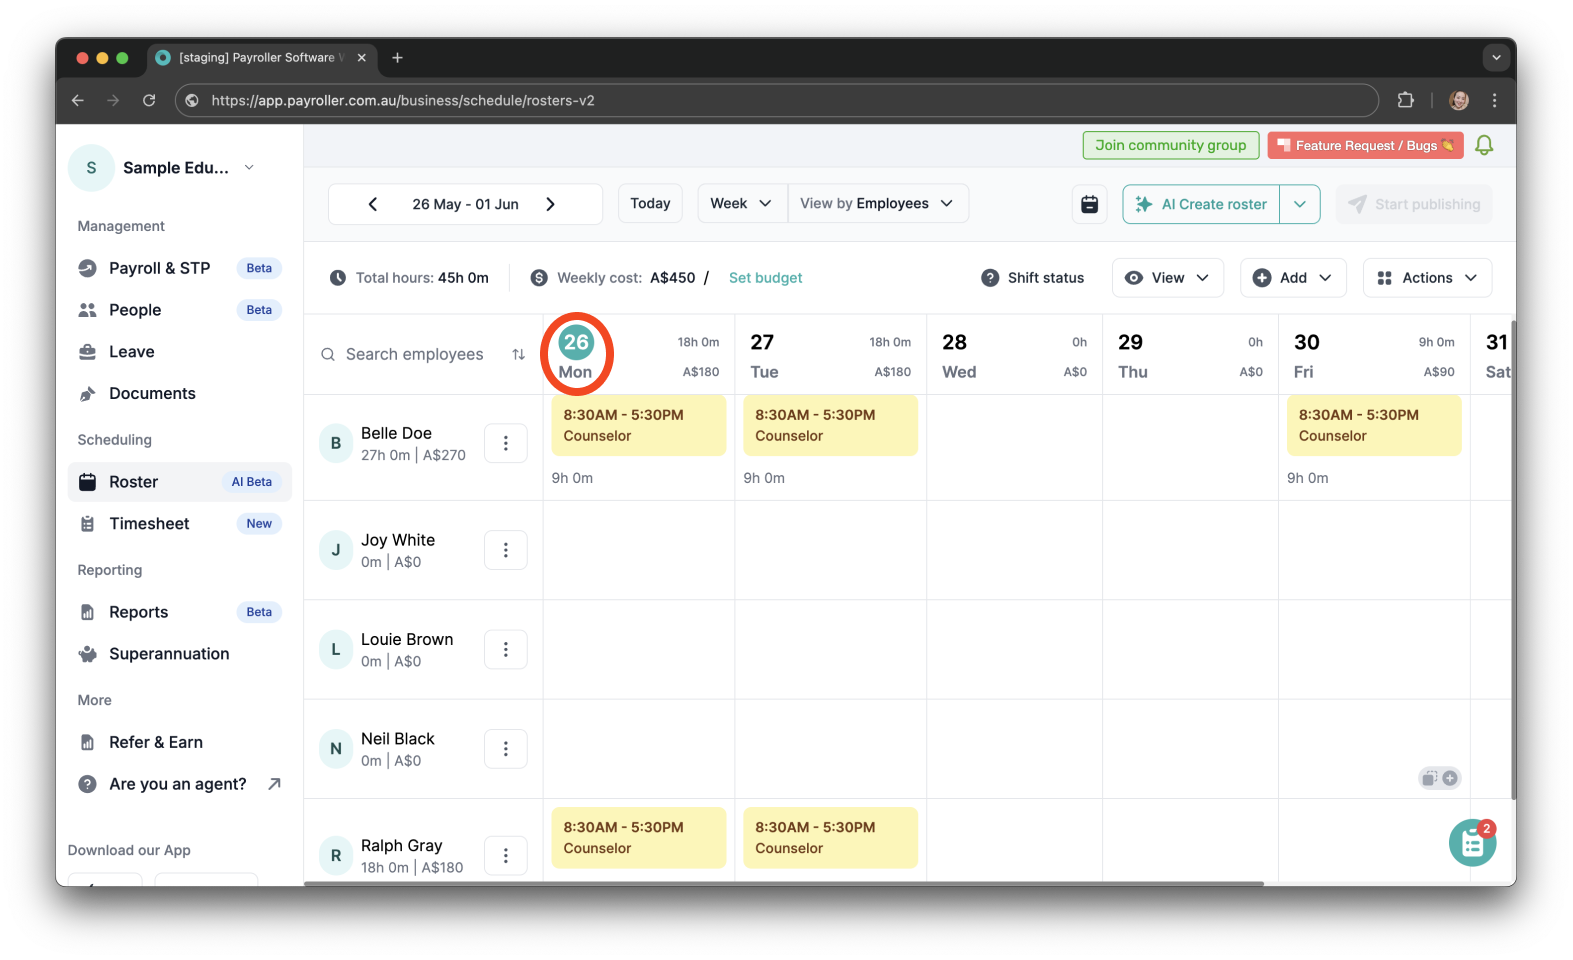This screenshot has height=960, width=1573.
Task: Open Payroll & STP in sidebar
Action: [180, 268]
